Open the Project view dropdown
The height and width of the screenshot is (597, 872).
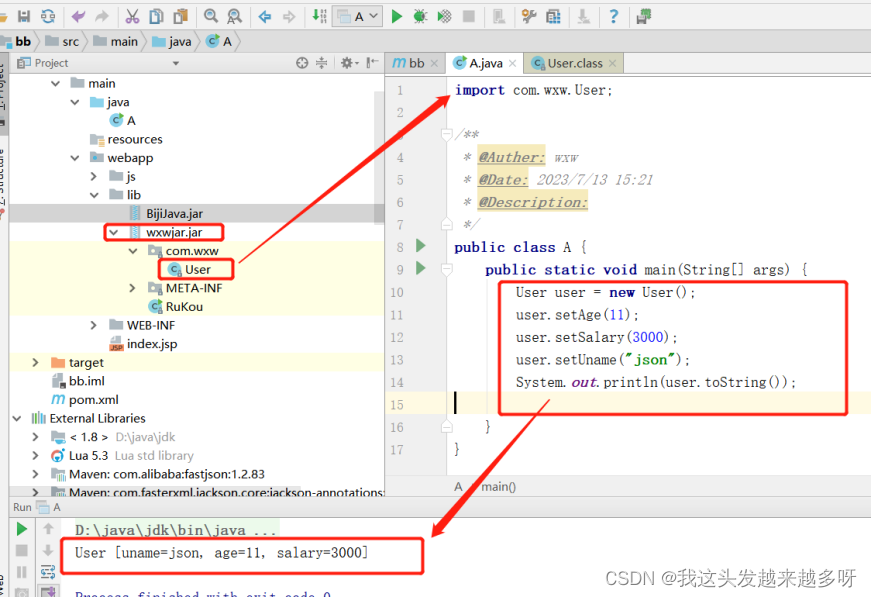[x=176, y=63]
